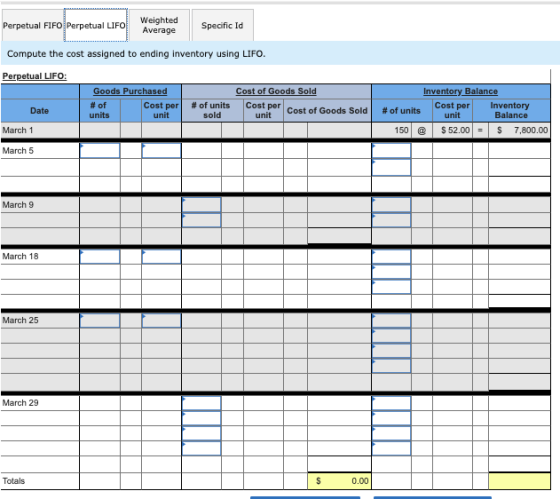Click the Inventory Balance group header
The width and height of the screenshot is (560, 499).
(460, 91)
